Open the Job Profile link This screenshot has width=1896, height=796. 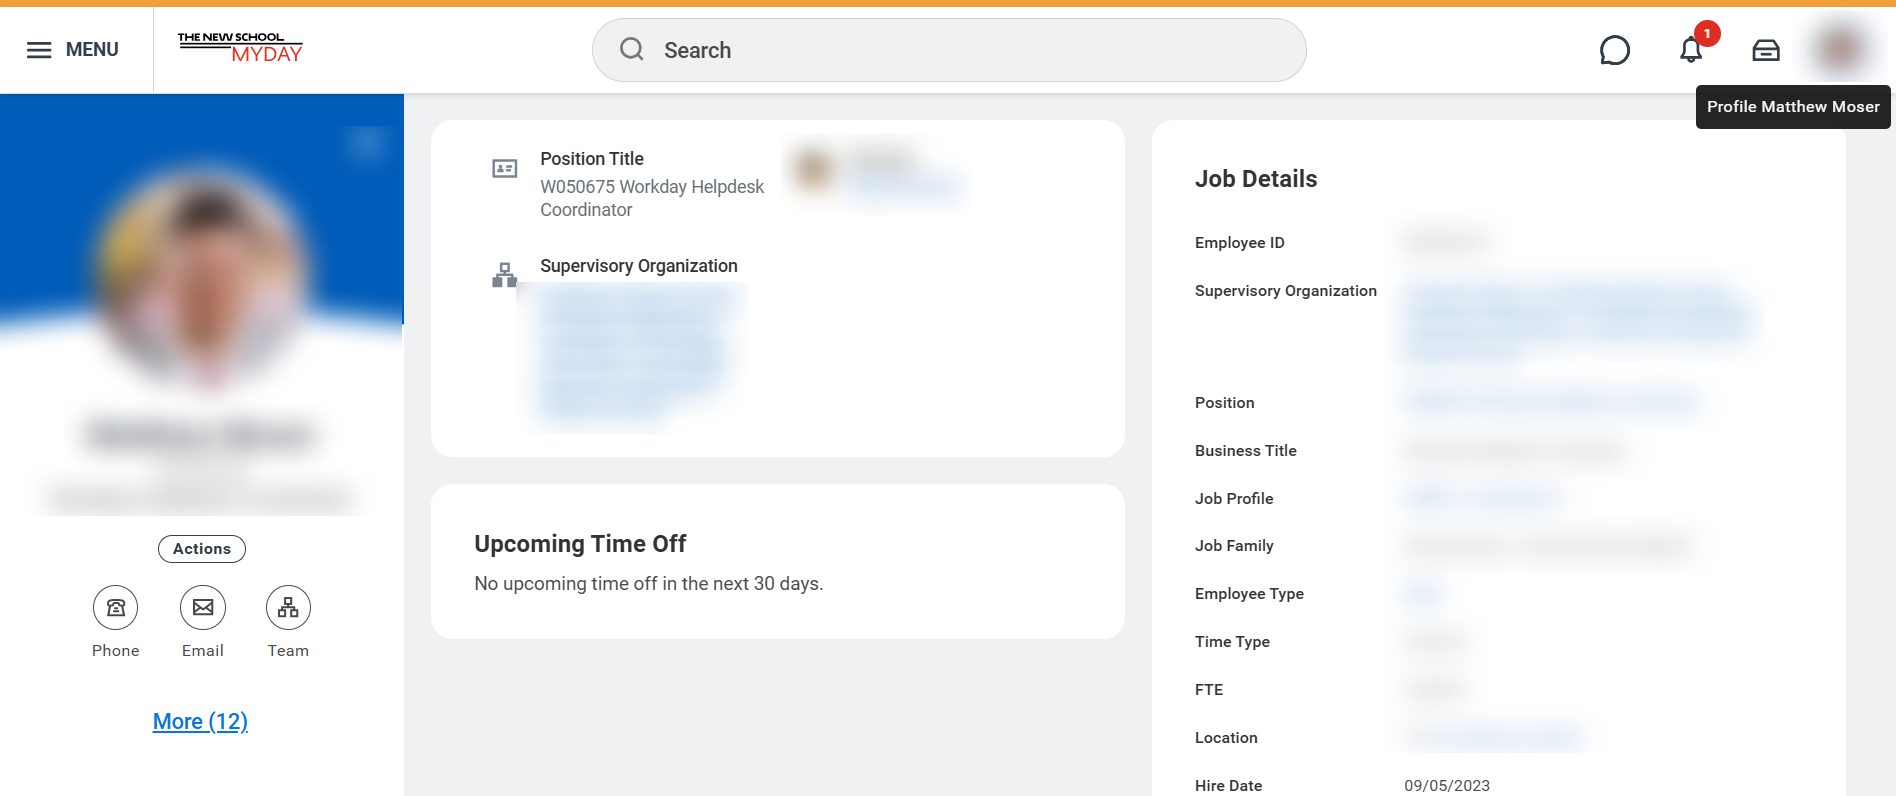(x=1482, y=498)
